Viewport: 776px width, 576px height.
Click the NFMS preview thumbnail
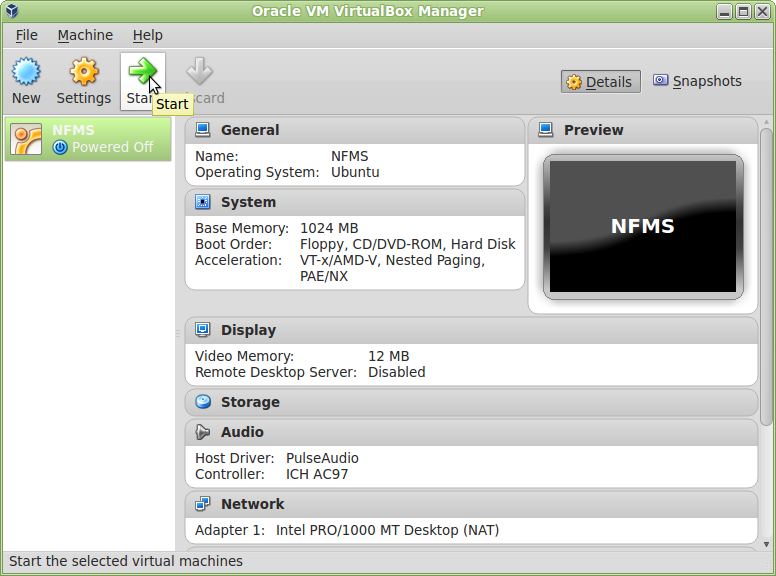(x=643, y=227)
